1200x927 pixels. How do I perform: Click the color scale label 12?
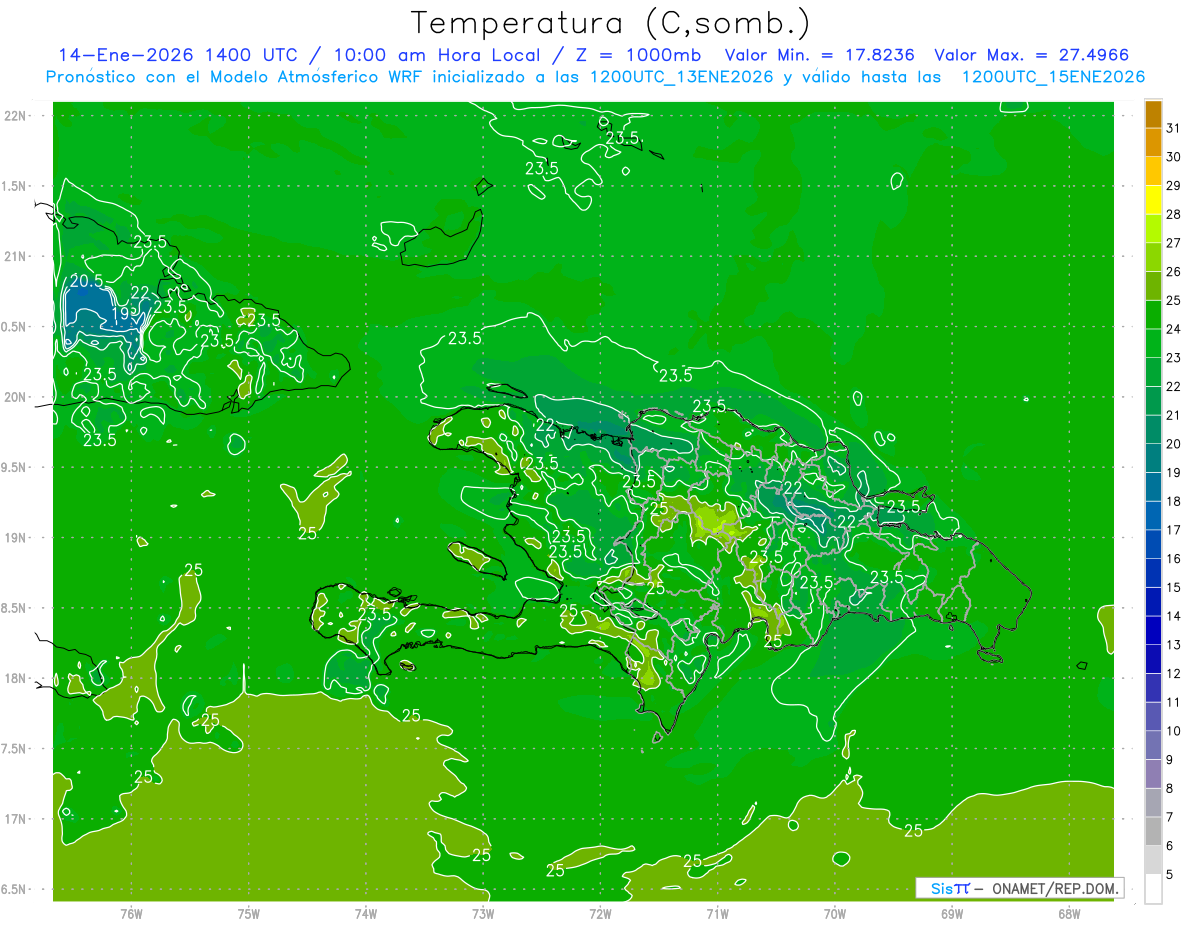1174,673
